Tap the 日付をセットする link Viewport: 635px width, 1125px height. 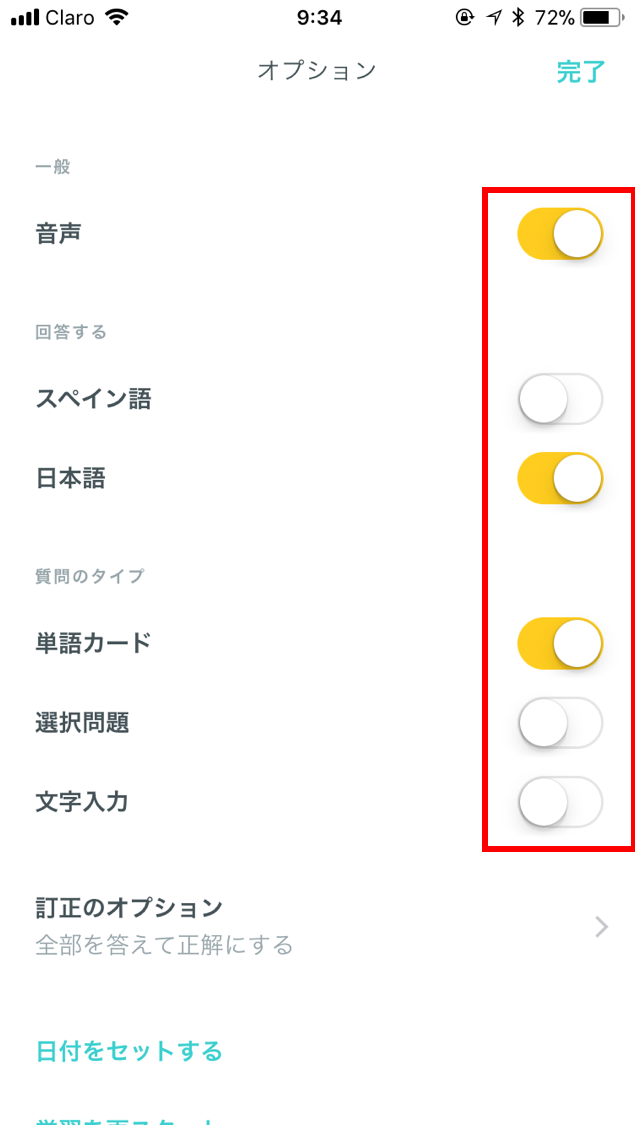(x=129, y=1051)
